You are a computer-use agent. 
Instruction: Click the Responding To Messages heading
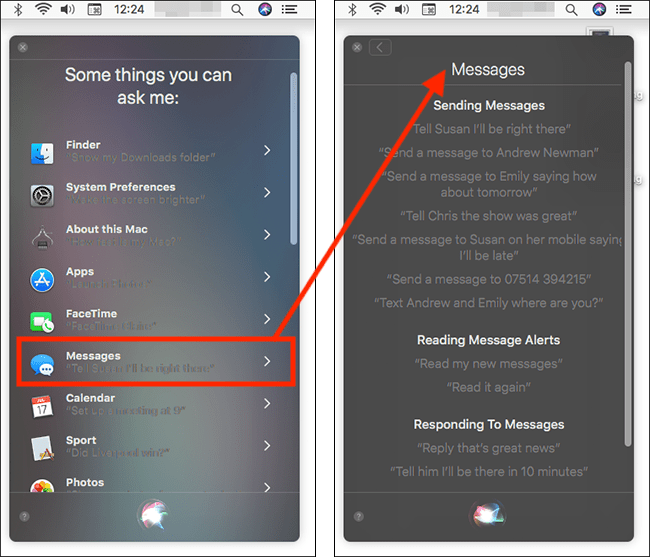(x=489, y=425)
